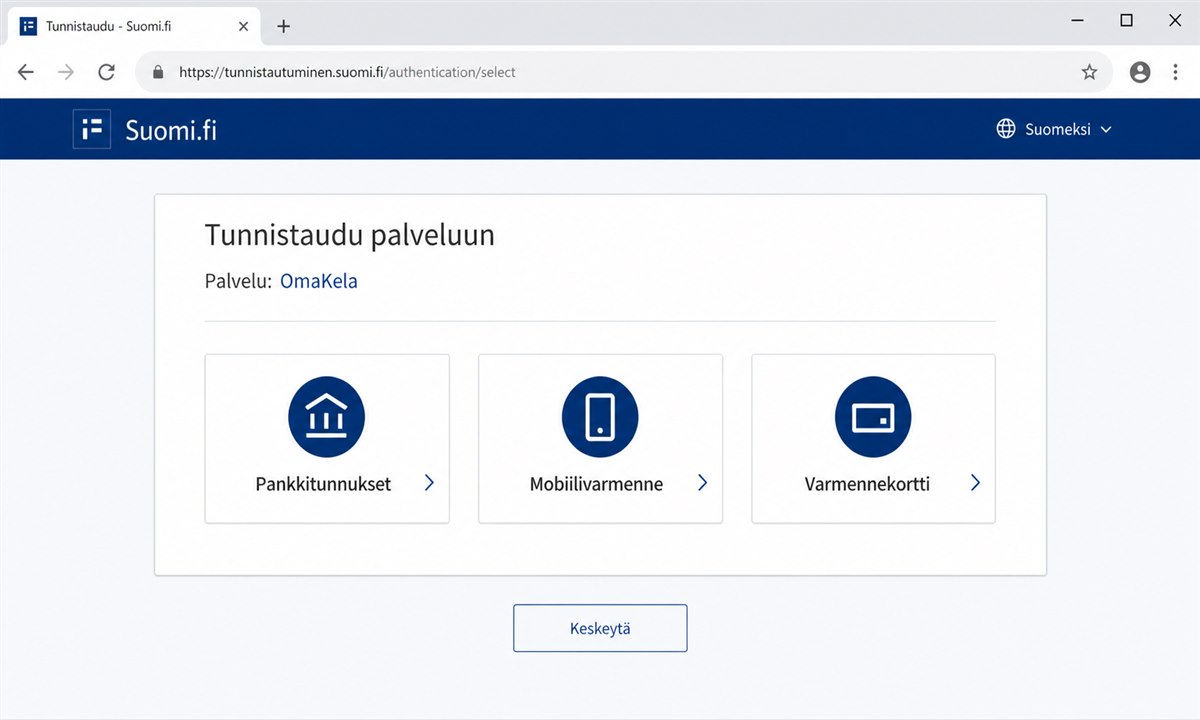Click the bank building icon for Pankkitunnukset
Image resolution: width=1200 pixels, height=720 pixels.
327,416
